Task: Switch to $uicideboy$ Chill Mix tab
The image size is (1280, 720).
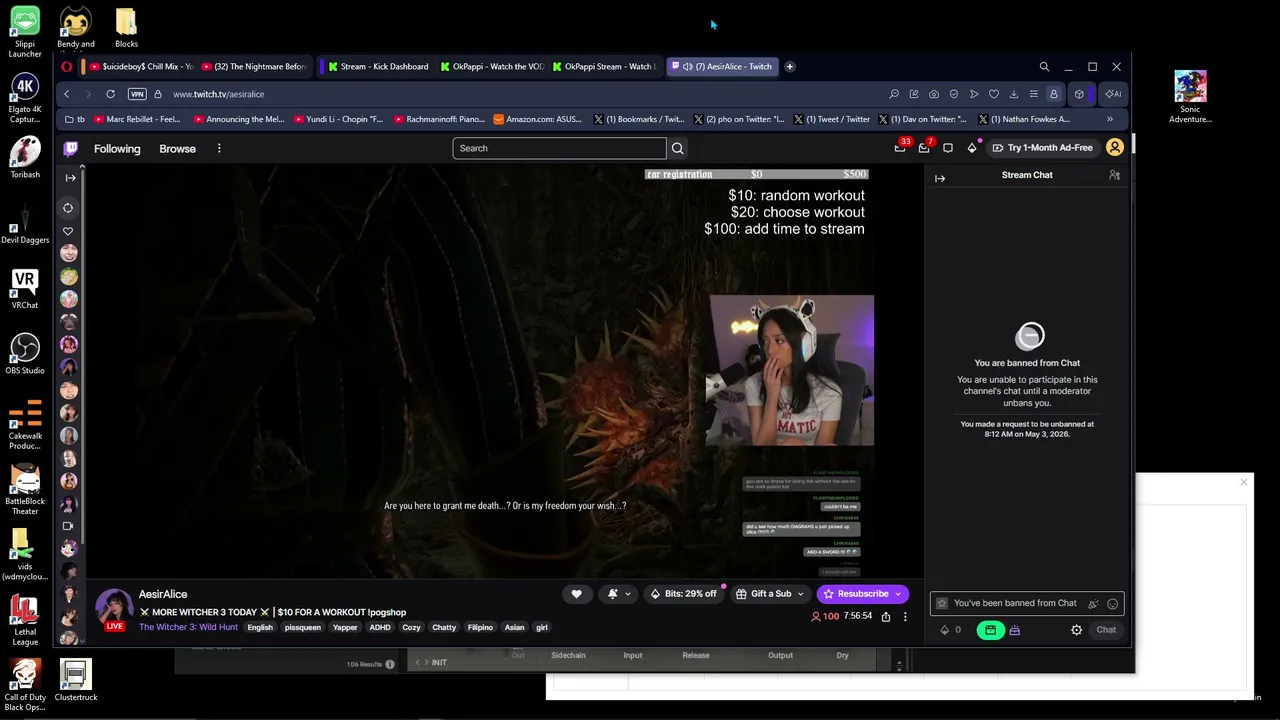Action: [140, 67]
